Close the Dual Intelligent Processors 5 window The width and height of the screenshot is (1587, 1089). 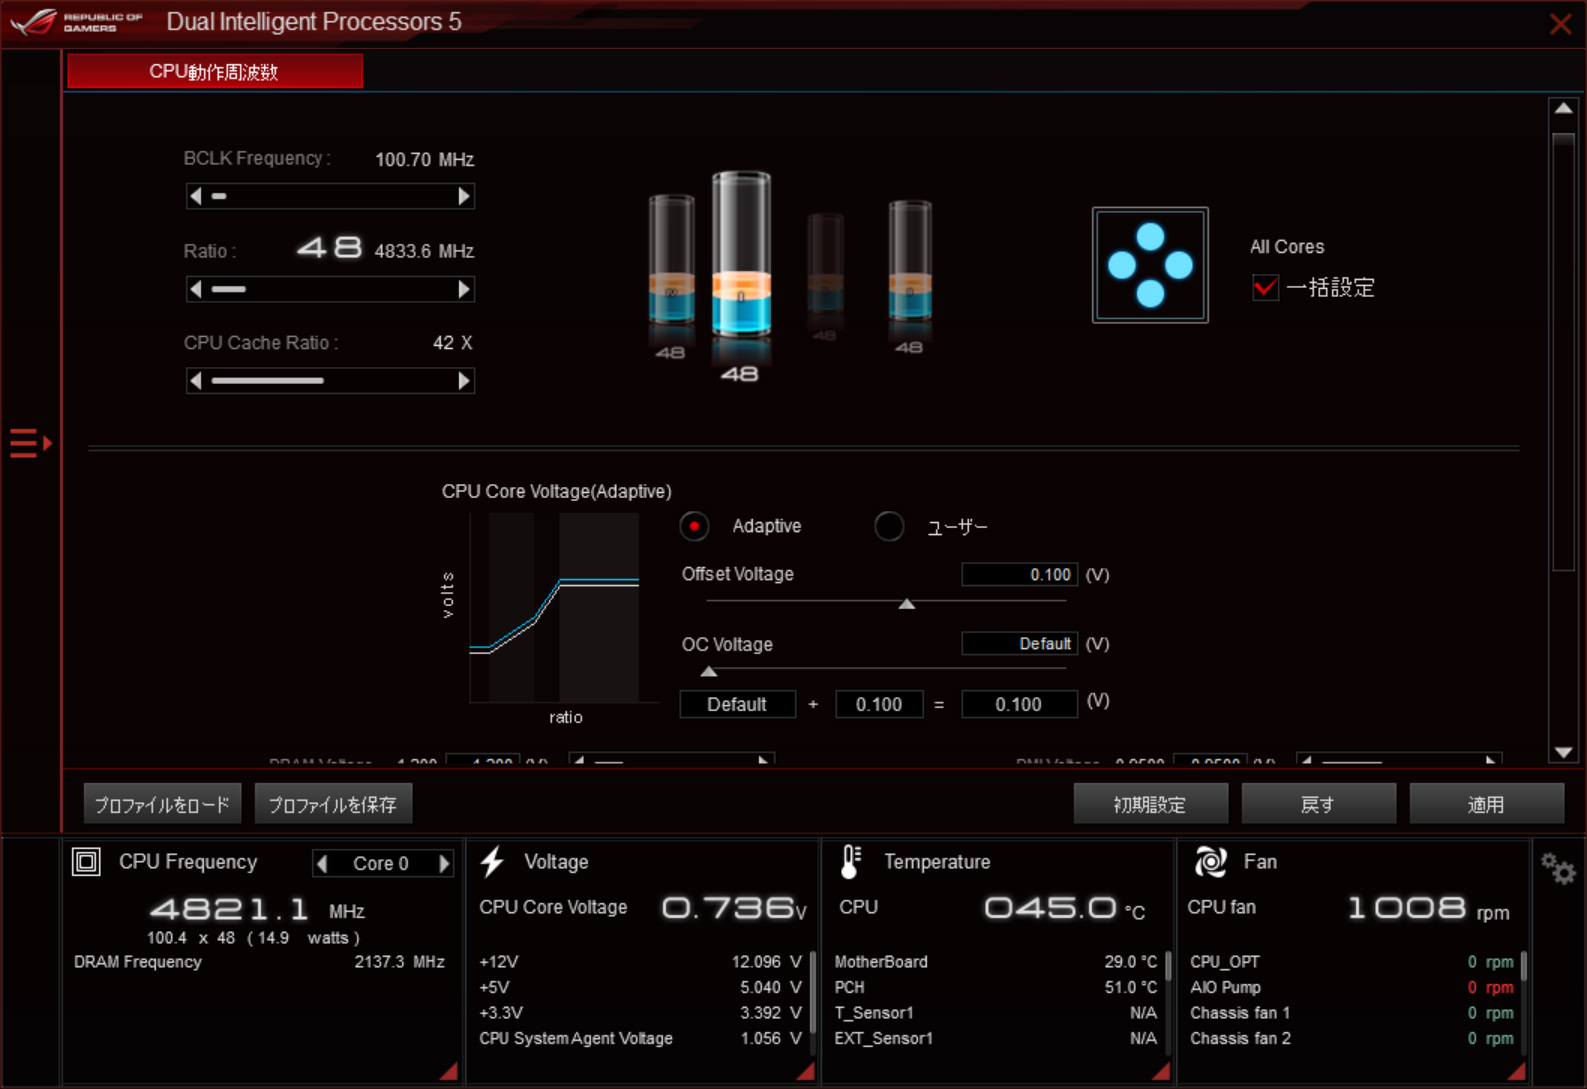[1560, 24]
